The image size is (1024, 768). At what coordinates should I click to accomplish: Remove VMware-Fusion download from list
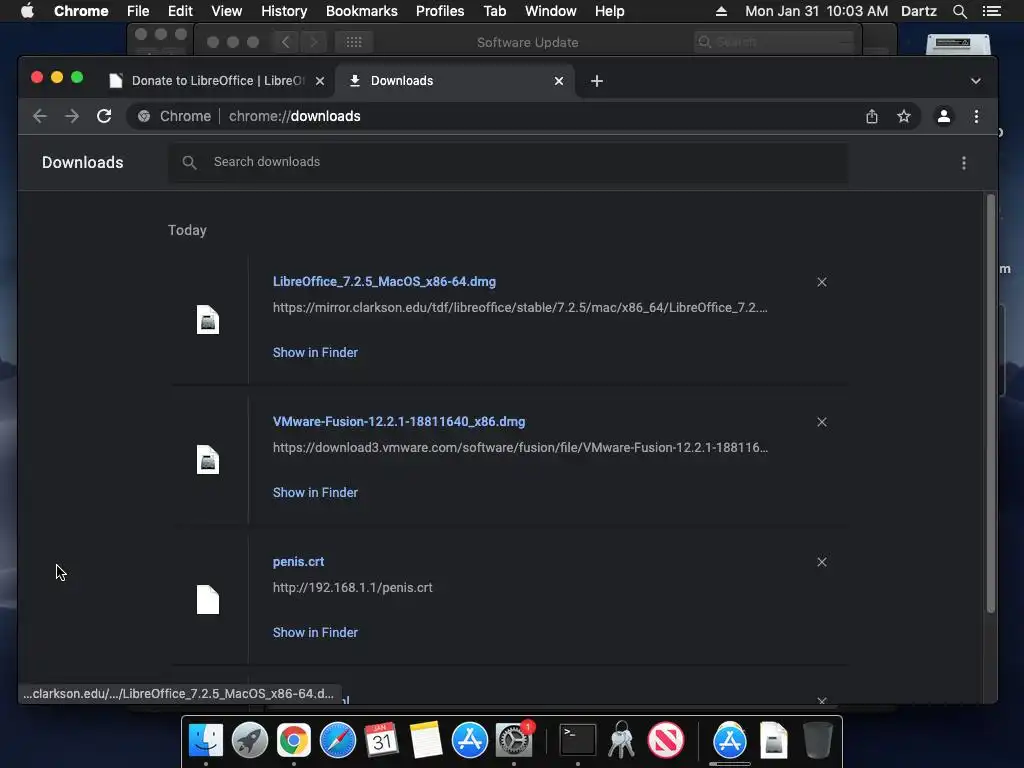point(822,422)
